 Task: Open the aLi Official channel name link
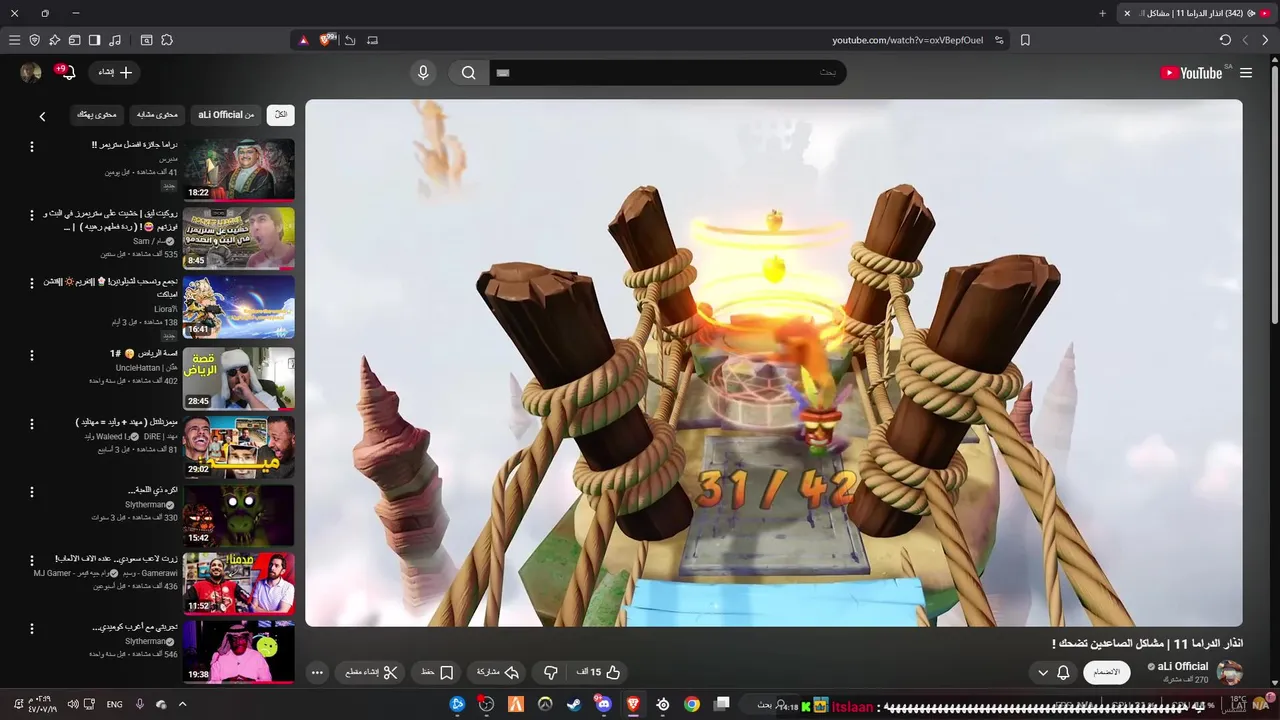[x=1182, y=666]
